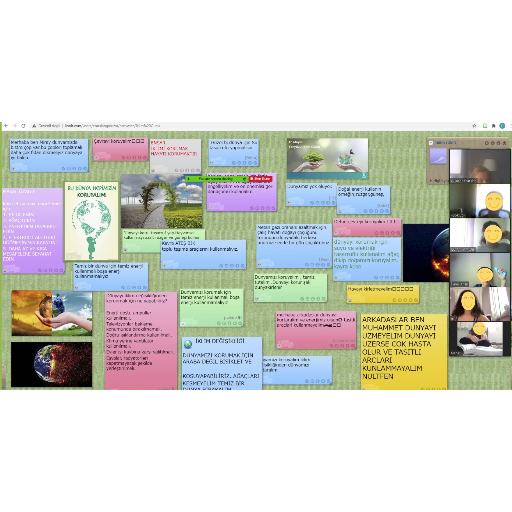Open the purple thumbnail in the brown panel

coord(438,156)
